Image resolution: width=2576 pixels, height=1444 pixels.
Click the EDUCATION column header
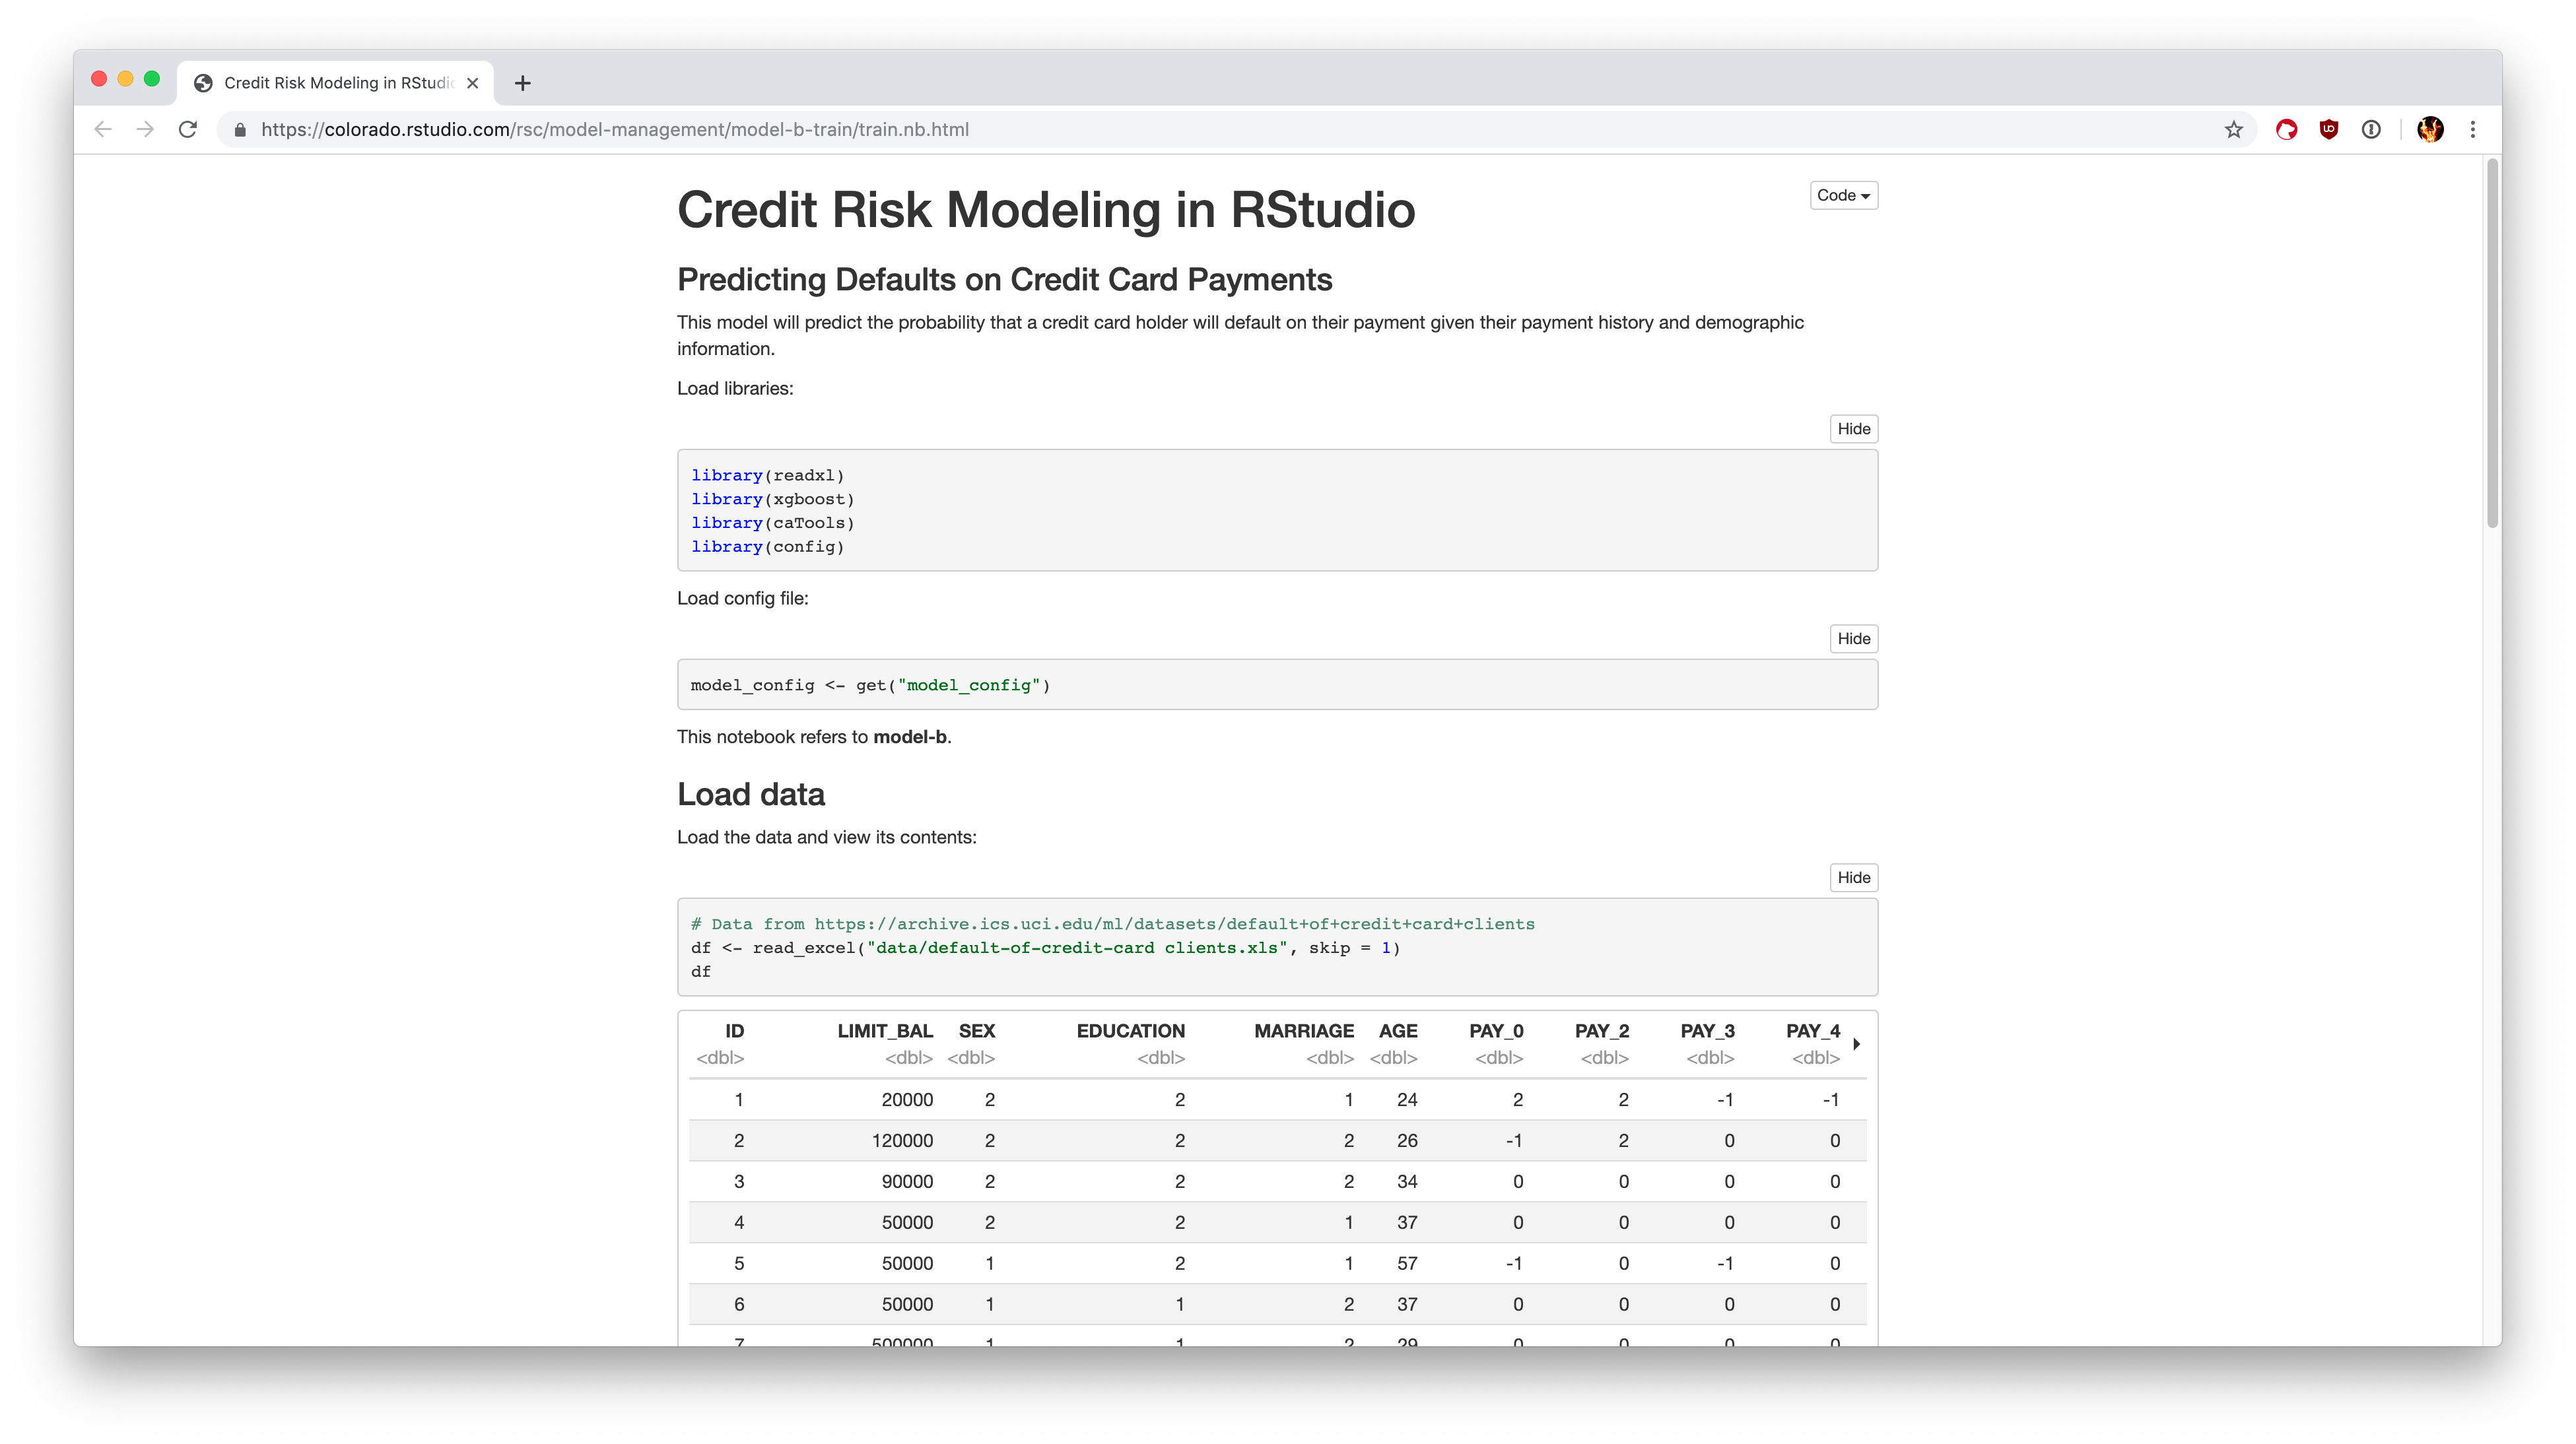coord(1130,1031)
